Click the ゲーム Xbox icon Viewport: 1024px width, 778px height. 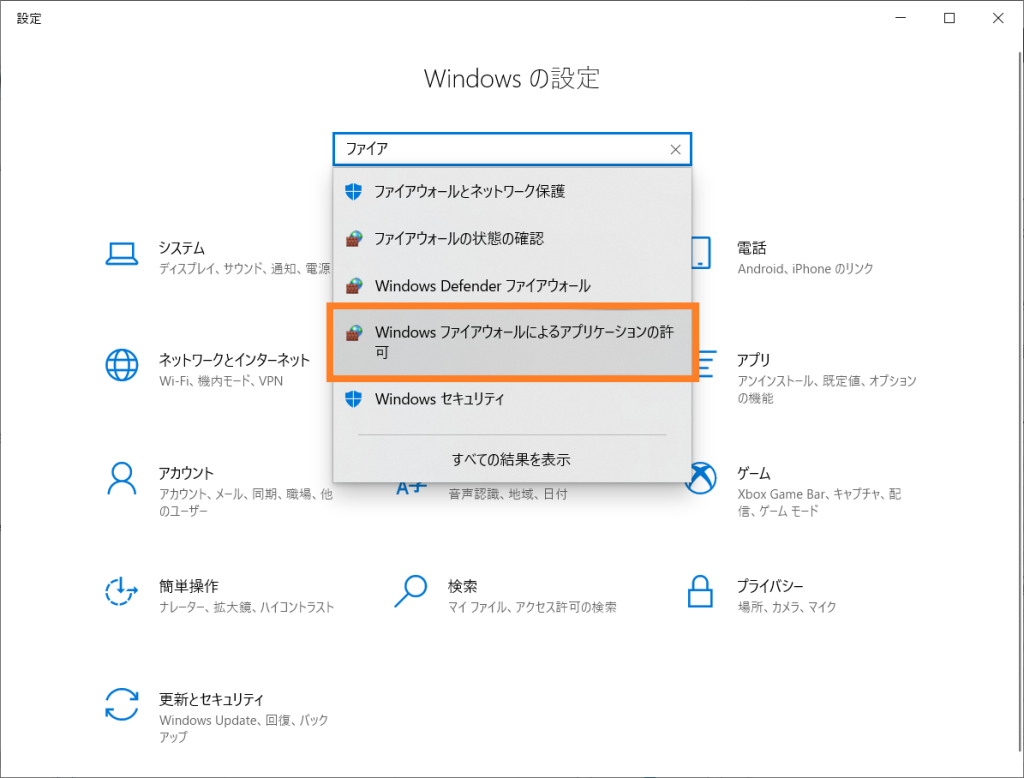pos(703,478)
